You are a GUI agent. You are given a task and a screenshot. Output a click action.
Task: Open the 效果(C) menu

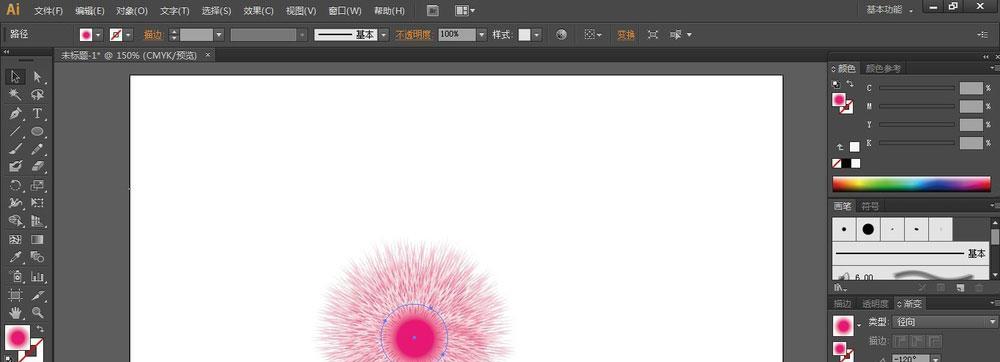tap(259, 11)
